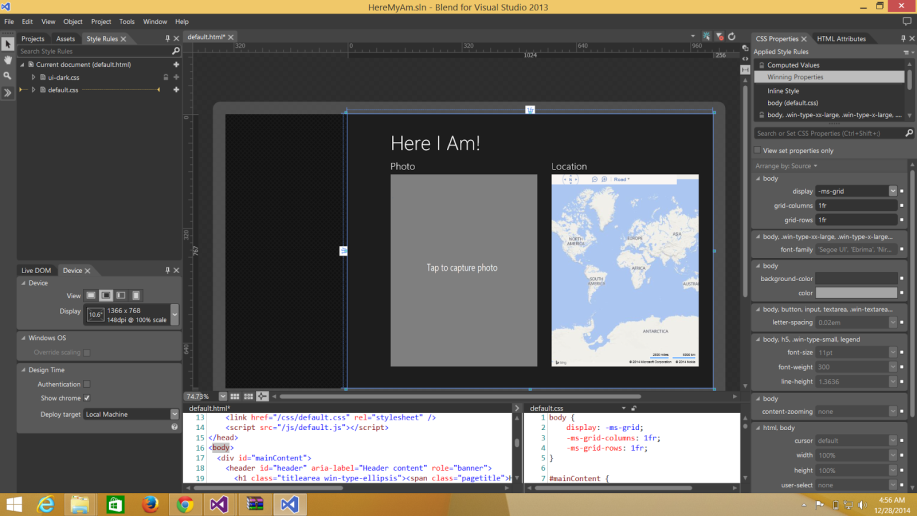Click the help icon in Device panel
The width and height of the screenshot is (917, 516).
175,427
